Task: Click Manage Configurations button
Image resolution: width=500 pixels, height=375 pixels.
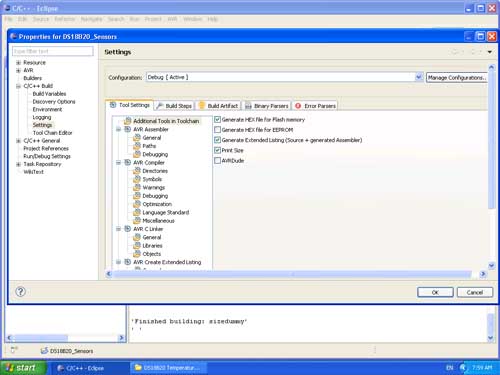Action: (x=457, y=78)
